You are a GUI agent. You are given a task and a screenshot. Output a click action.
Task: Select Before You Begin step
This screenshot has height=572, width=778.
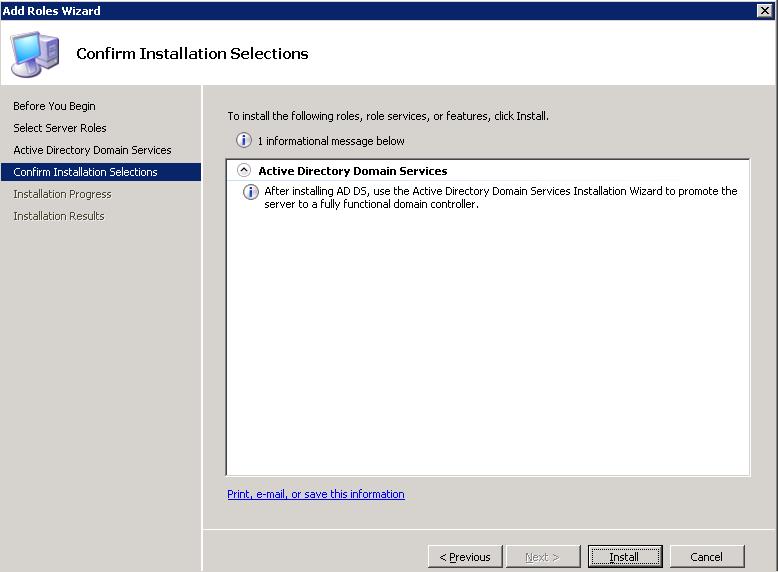click(x=54, y=106)
